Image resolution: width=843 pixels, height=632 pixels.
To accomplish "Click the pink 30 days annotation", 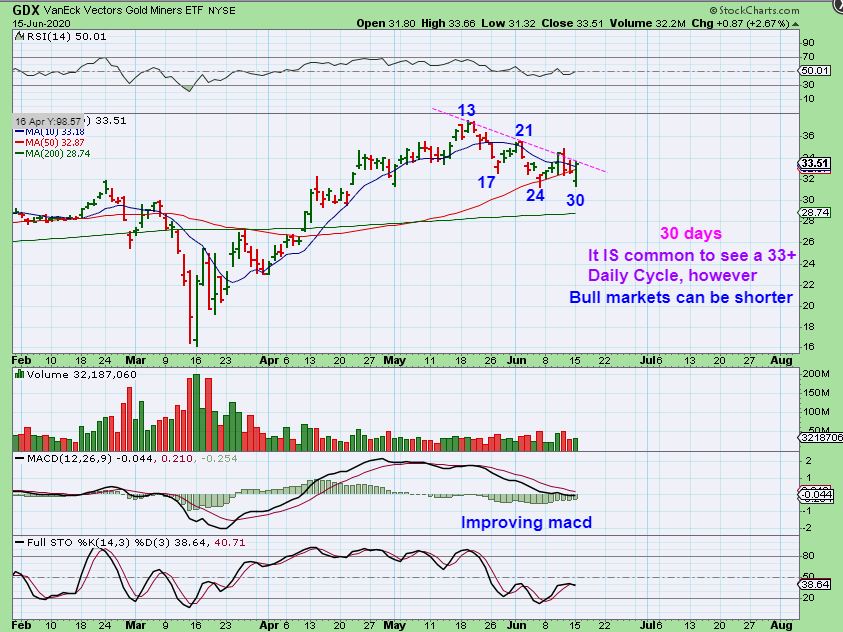I will coord(691,233).
